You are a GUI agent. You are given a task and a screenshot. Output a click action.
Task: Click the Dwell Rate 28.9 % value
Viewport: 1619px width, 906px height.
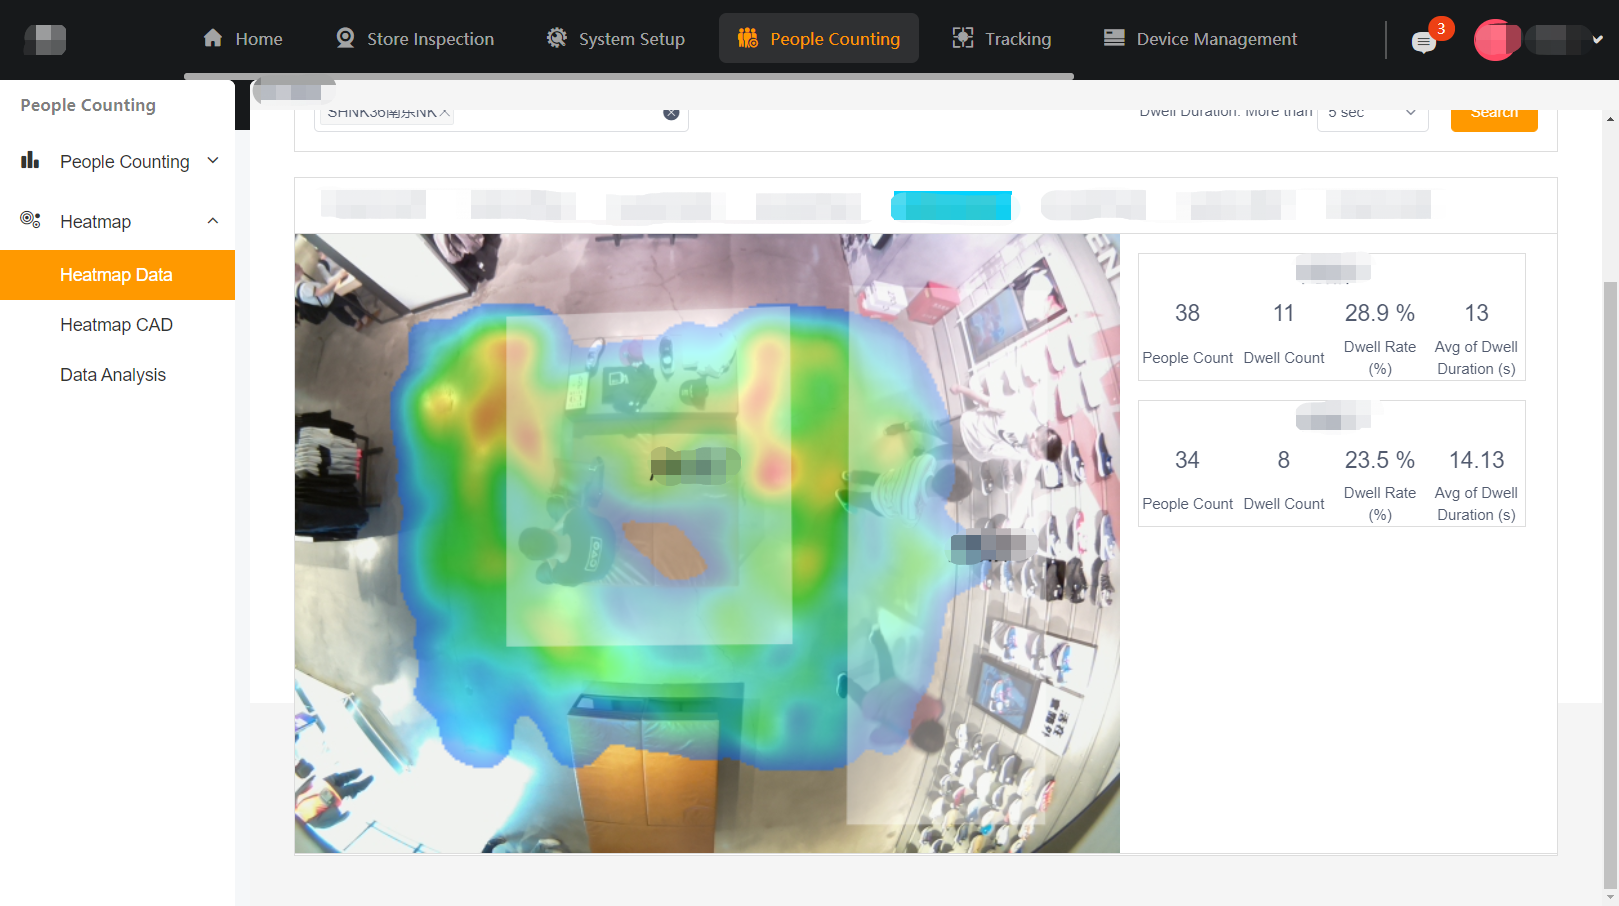1380,313
